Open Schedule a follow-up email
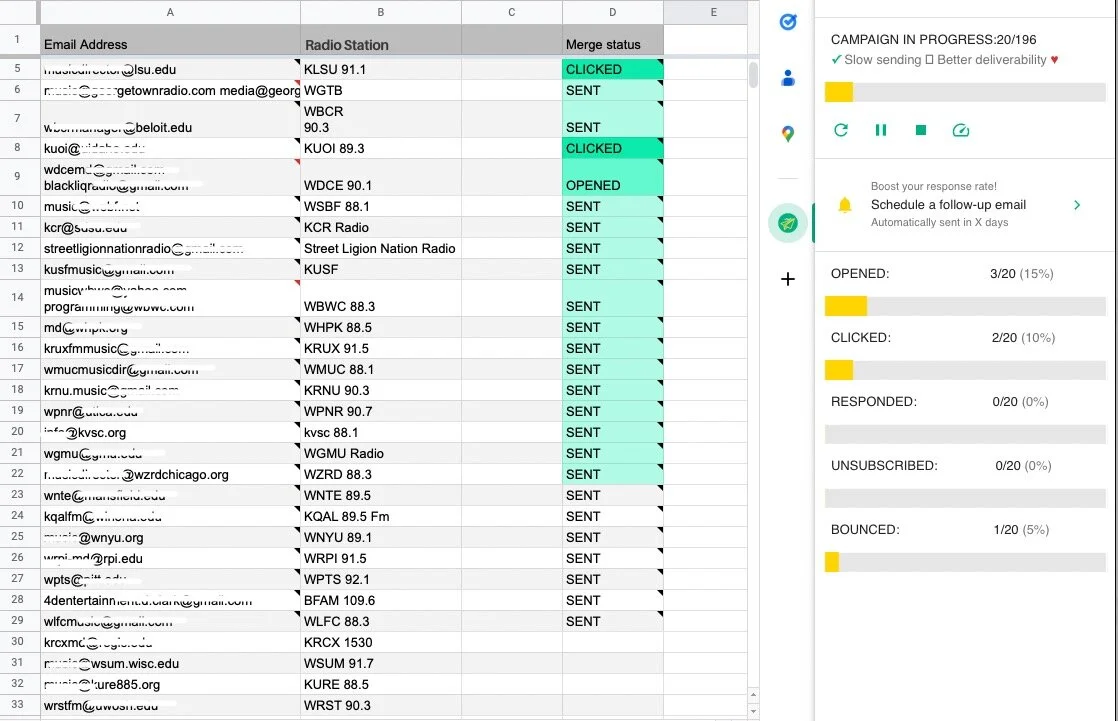The image size is (1118, 721). coord(948,205)
